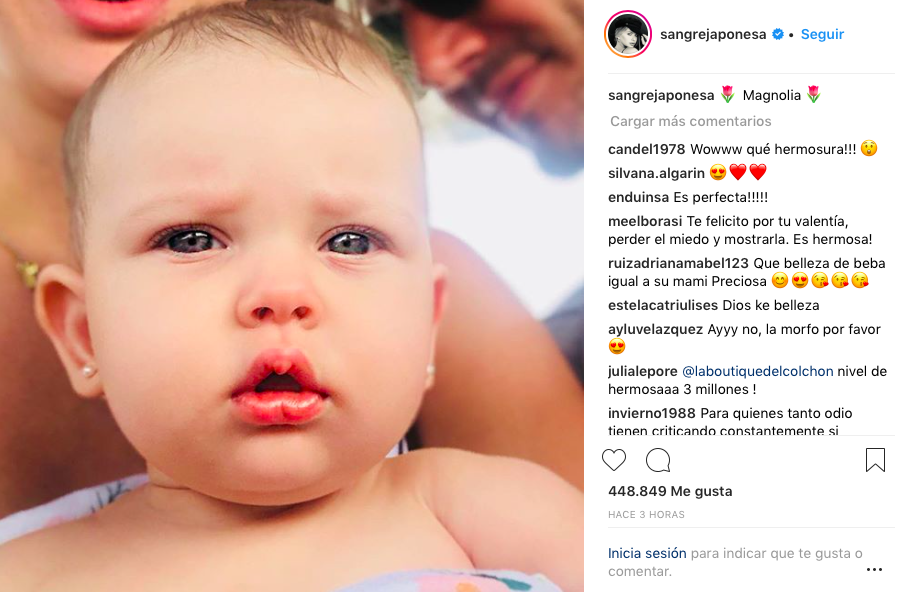914x592 pixels.
Task: Open the sangrejaponesa username in the header
Action: (713, 34)
